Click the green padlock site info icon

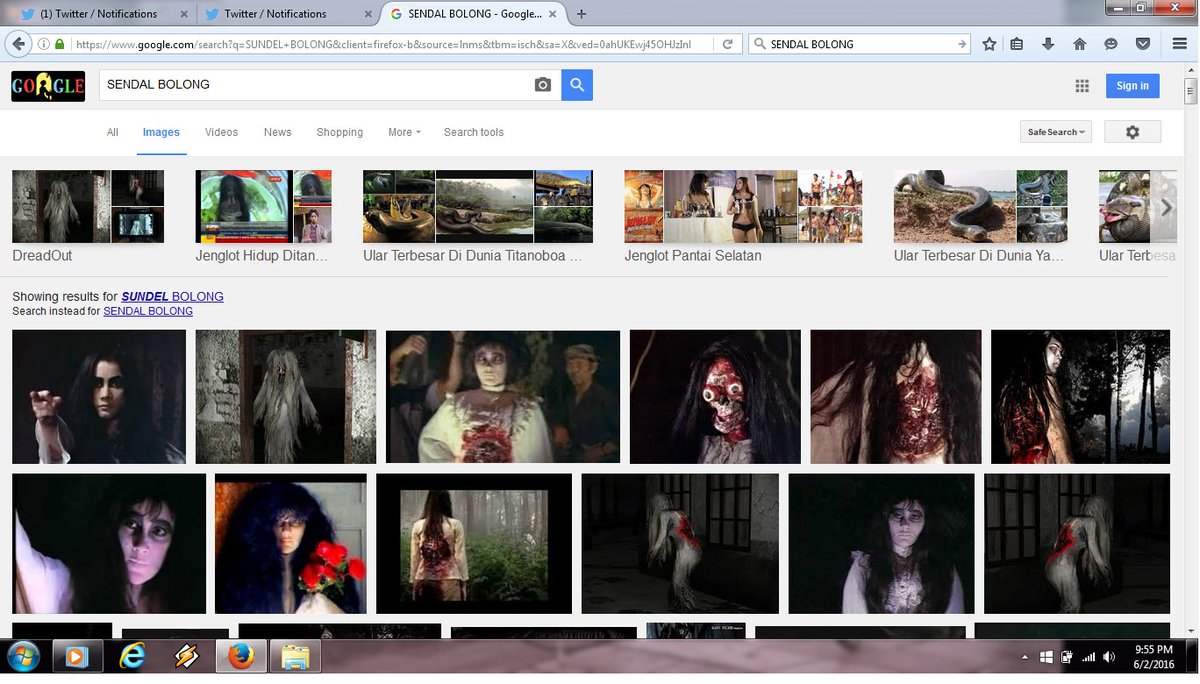click(x=59, y=44)
